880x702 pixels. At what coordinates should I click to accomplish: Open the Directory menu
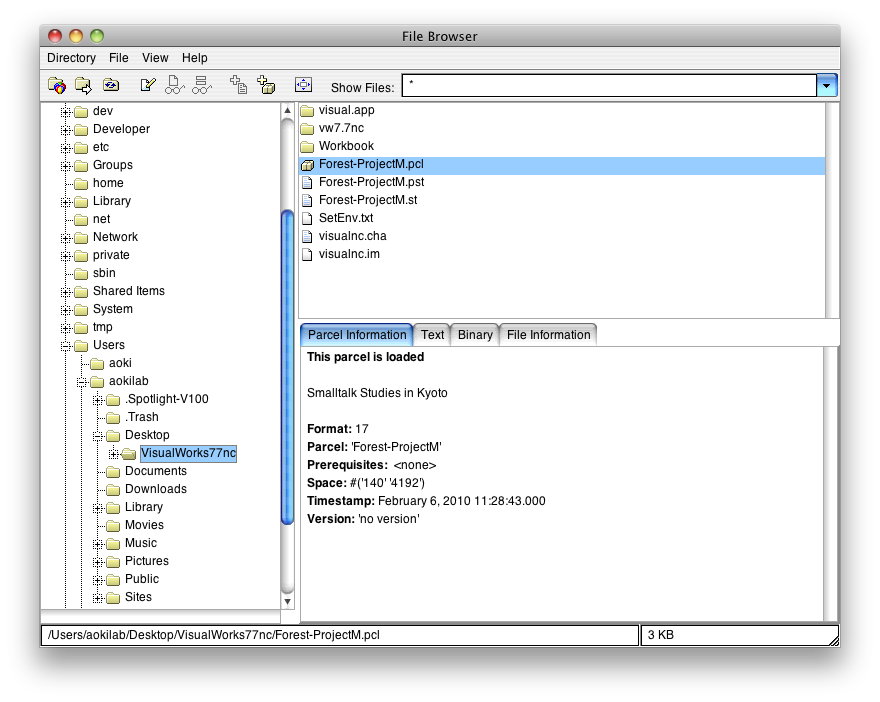(71, 58)
